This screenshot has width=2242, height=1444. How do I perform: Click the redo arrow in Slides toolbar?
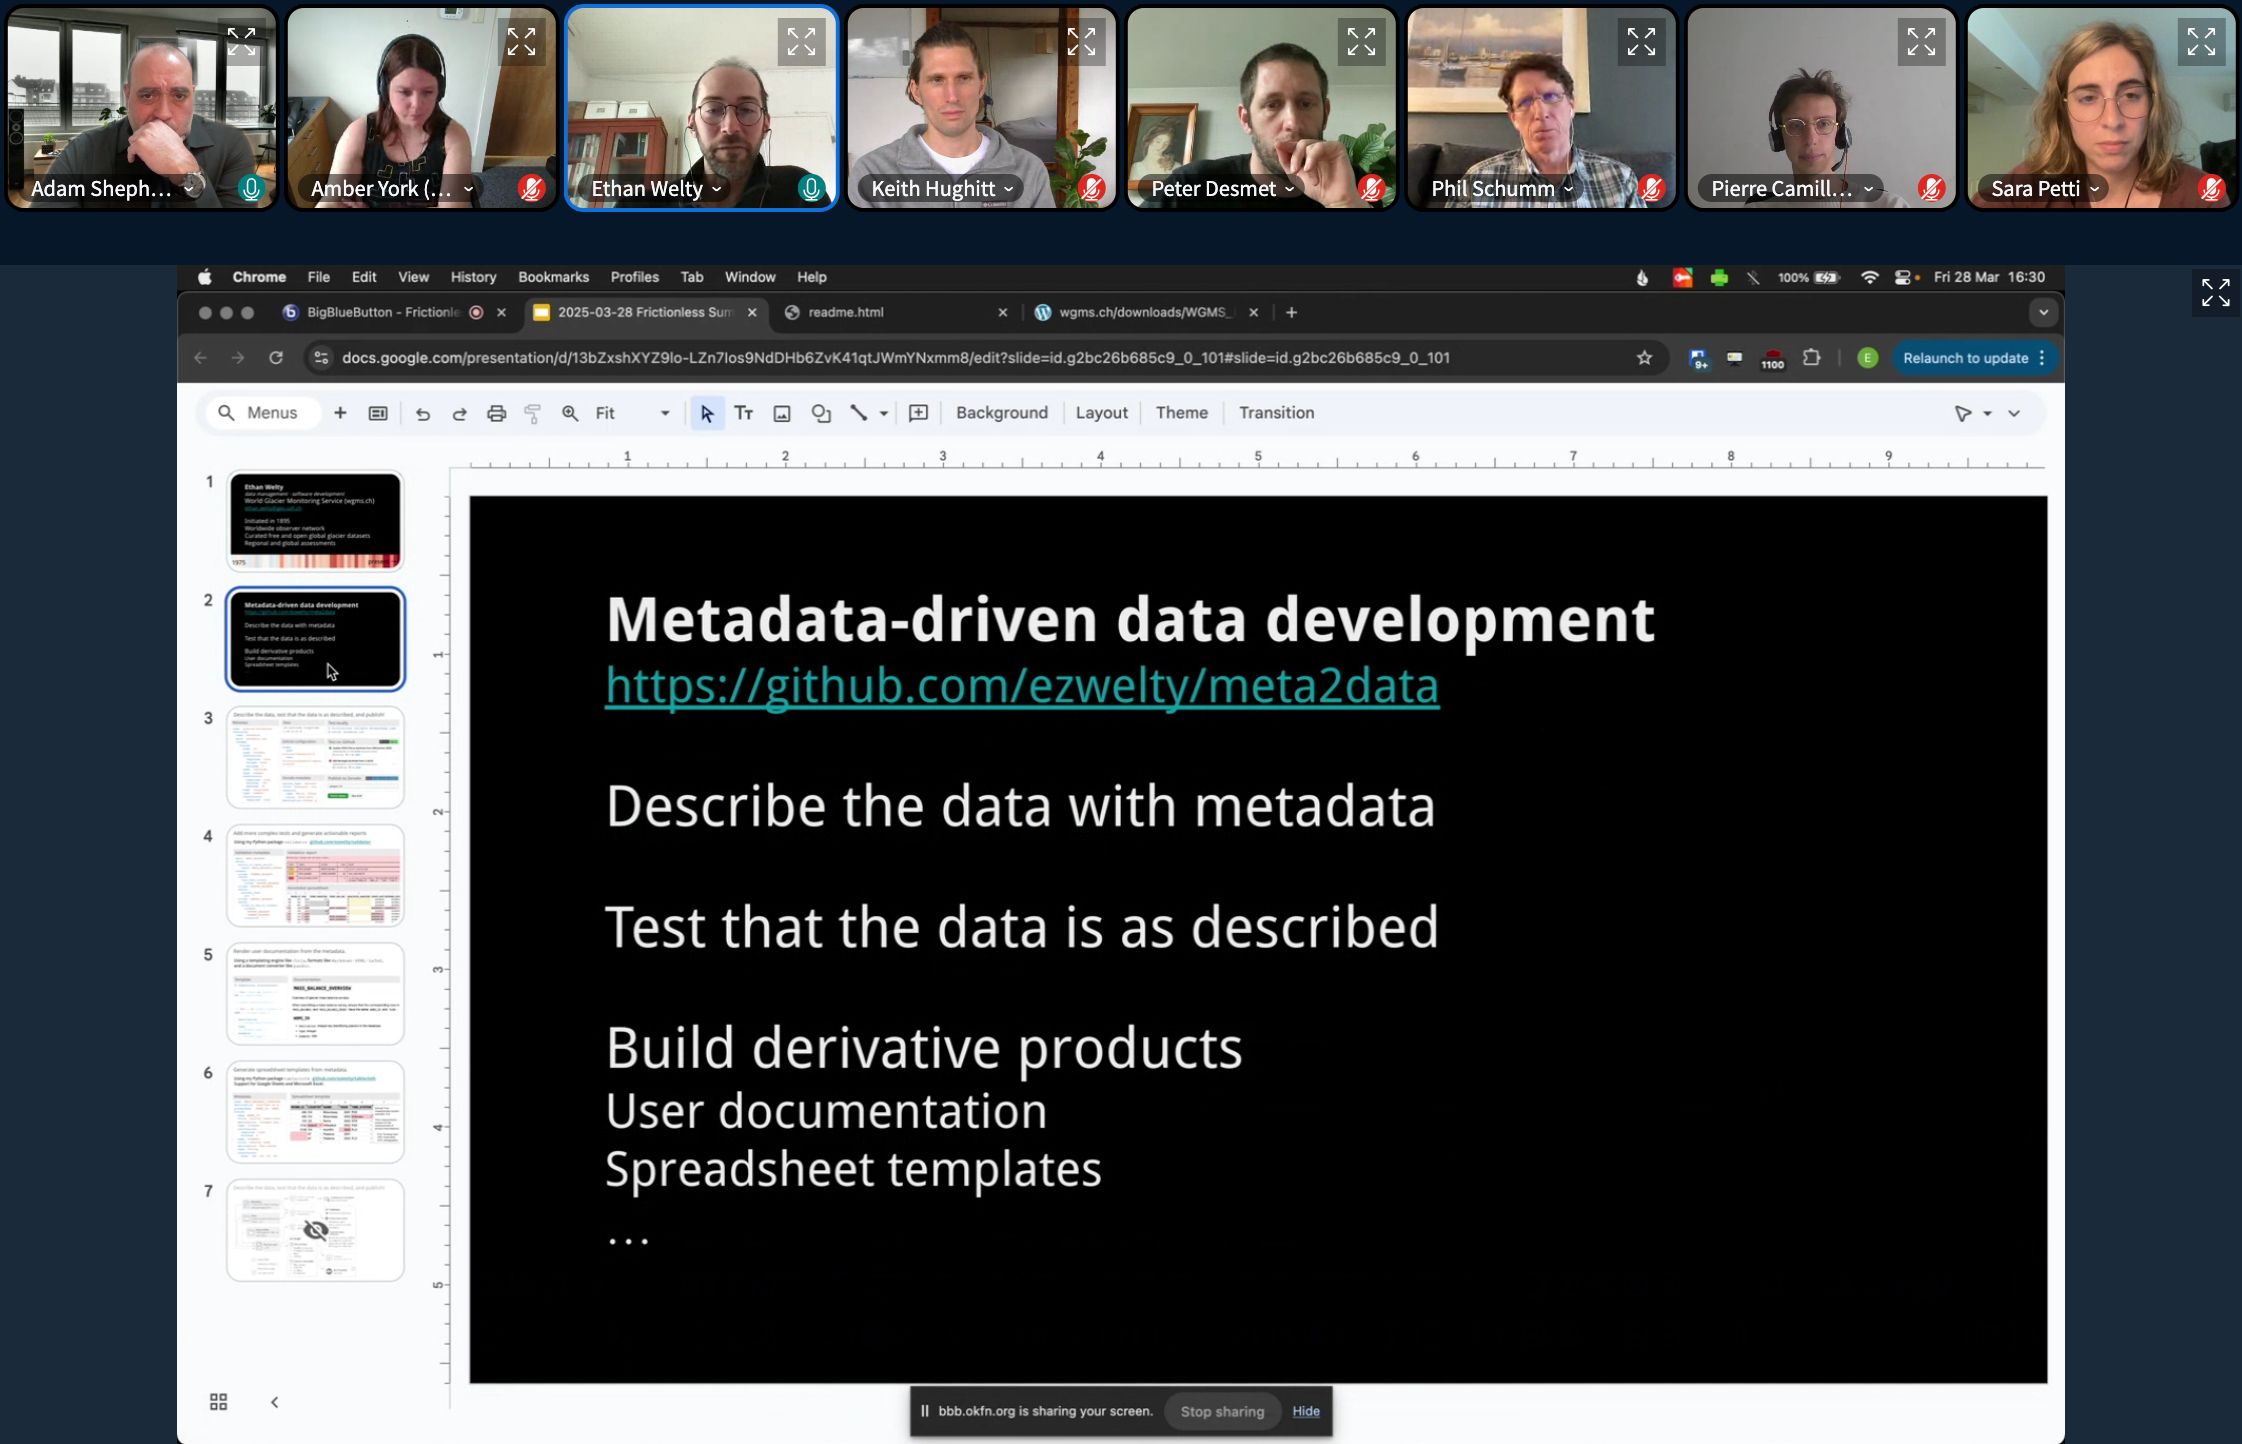[x=459, y=413]
